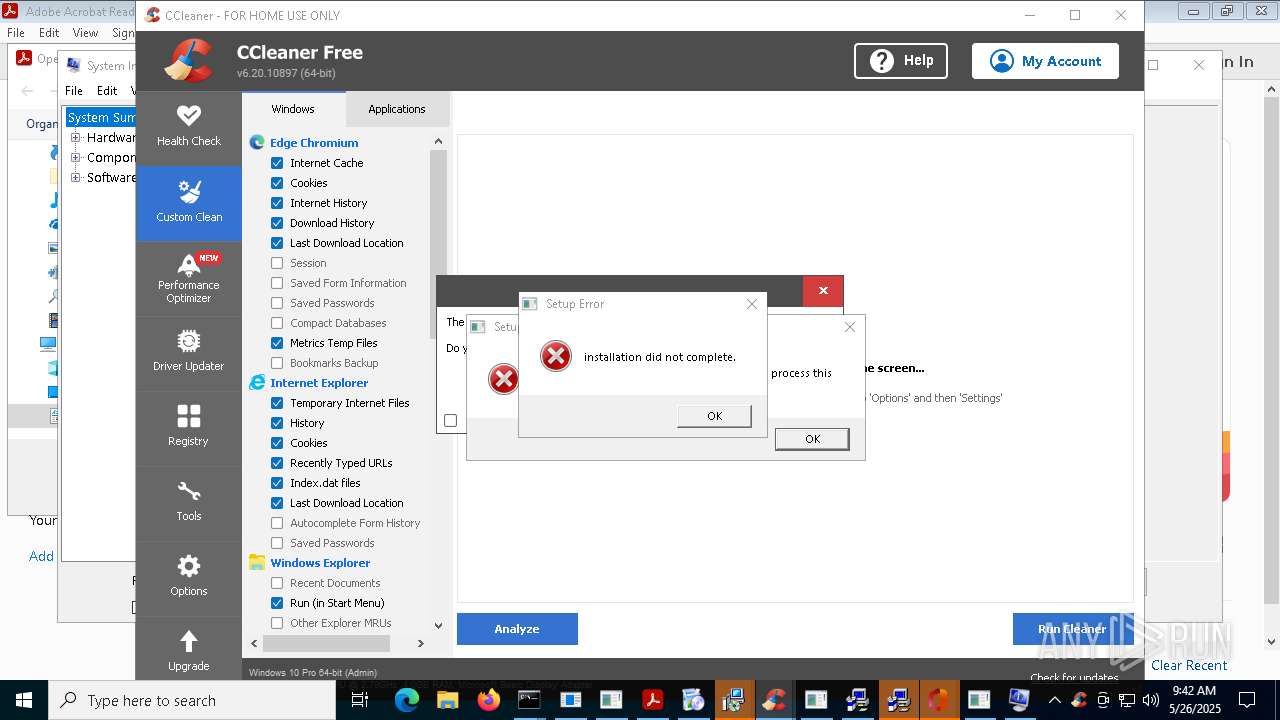Click OK in the Setup Error dialog
The width and height of the screenshot is (1280, 720).
[x=714, y=416]
